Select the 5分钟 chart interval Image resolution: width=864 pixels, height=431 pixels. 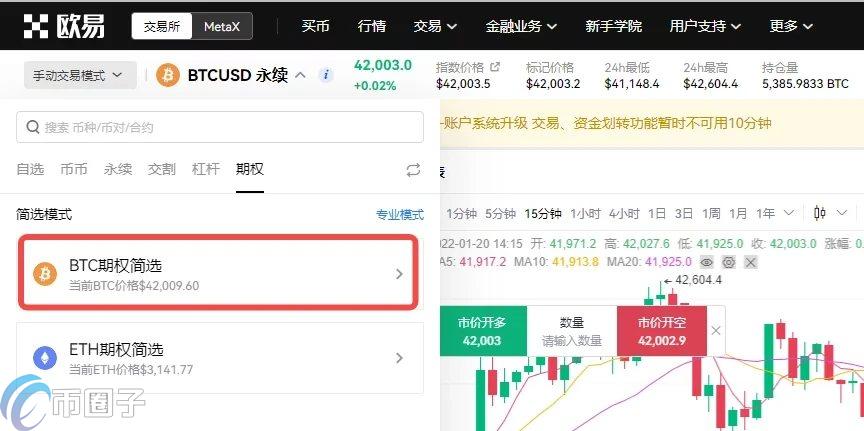click(x=500, y=213)
